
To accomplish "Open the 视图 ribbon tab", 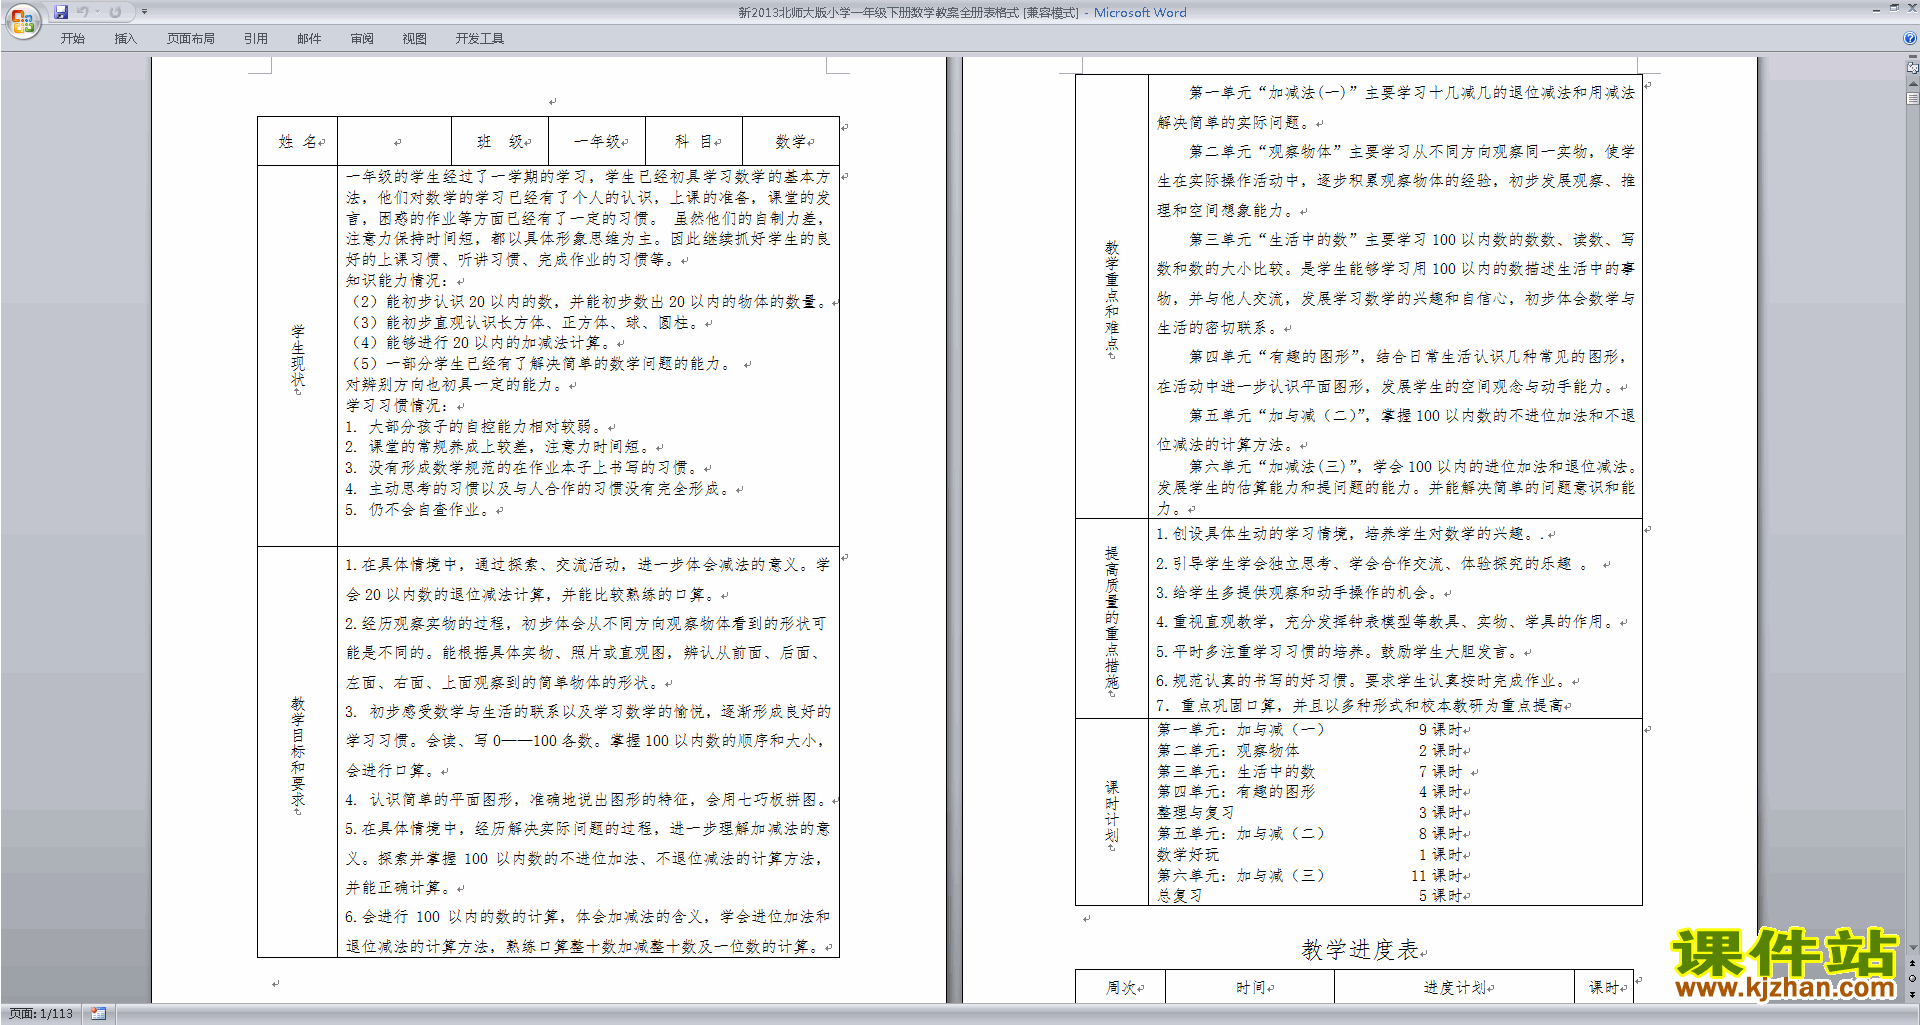I will click(x=415, y=38).
